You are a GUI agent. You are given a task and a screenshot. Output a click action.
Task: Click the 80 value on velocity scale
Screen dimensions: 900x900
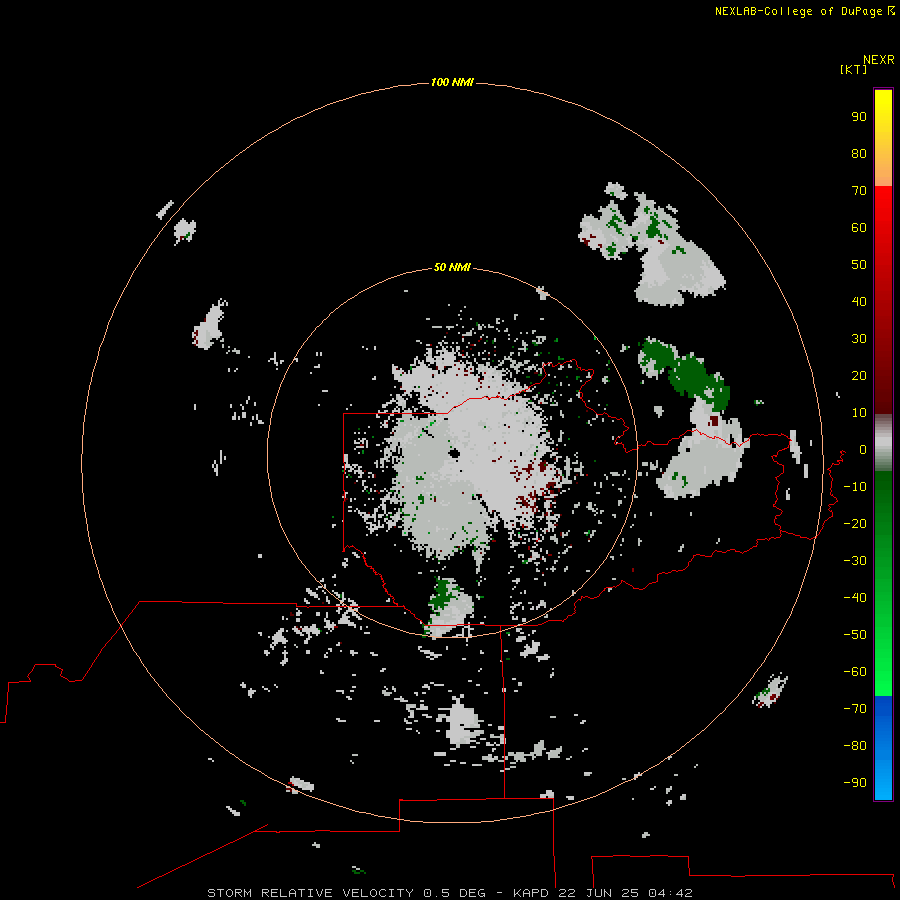coord(859,153)
